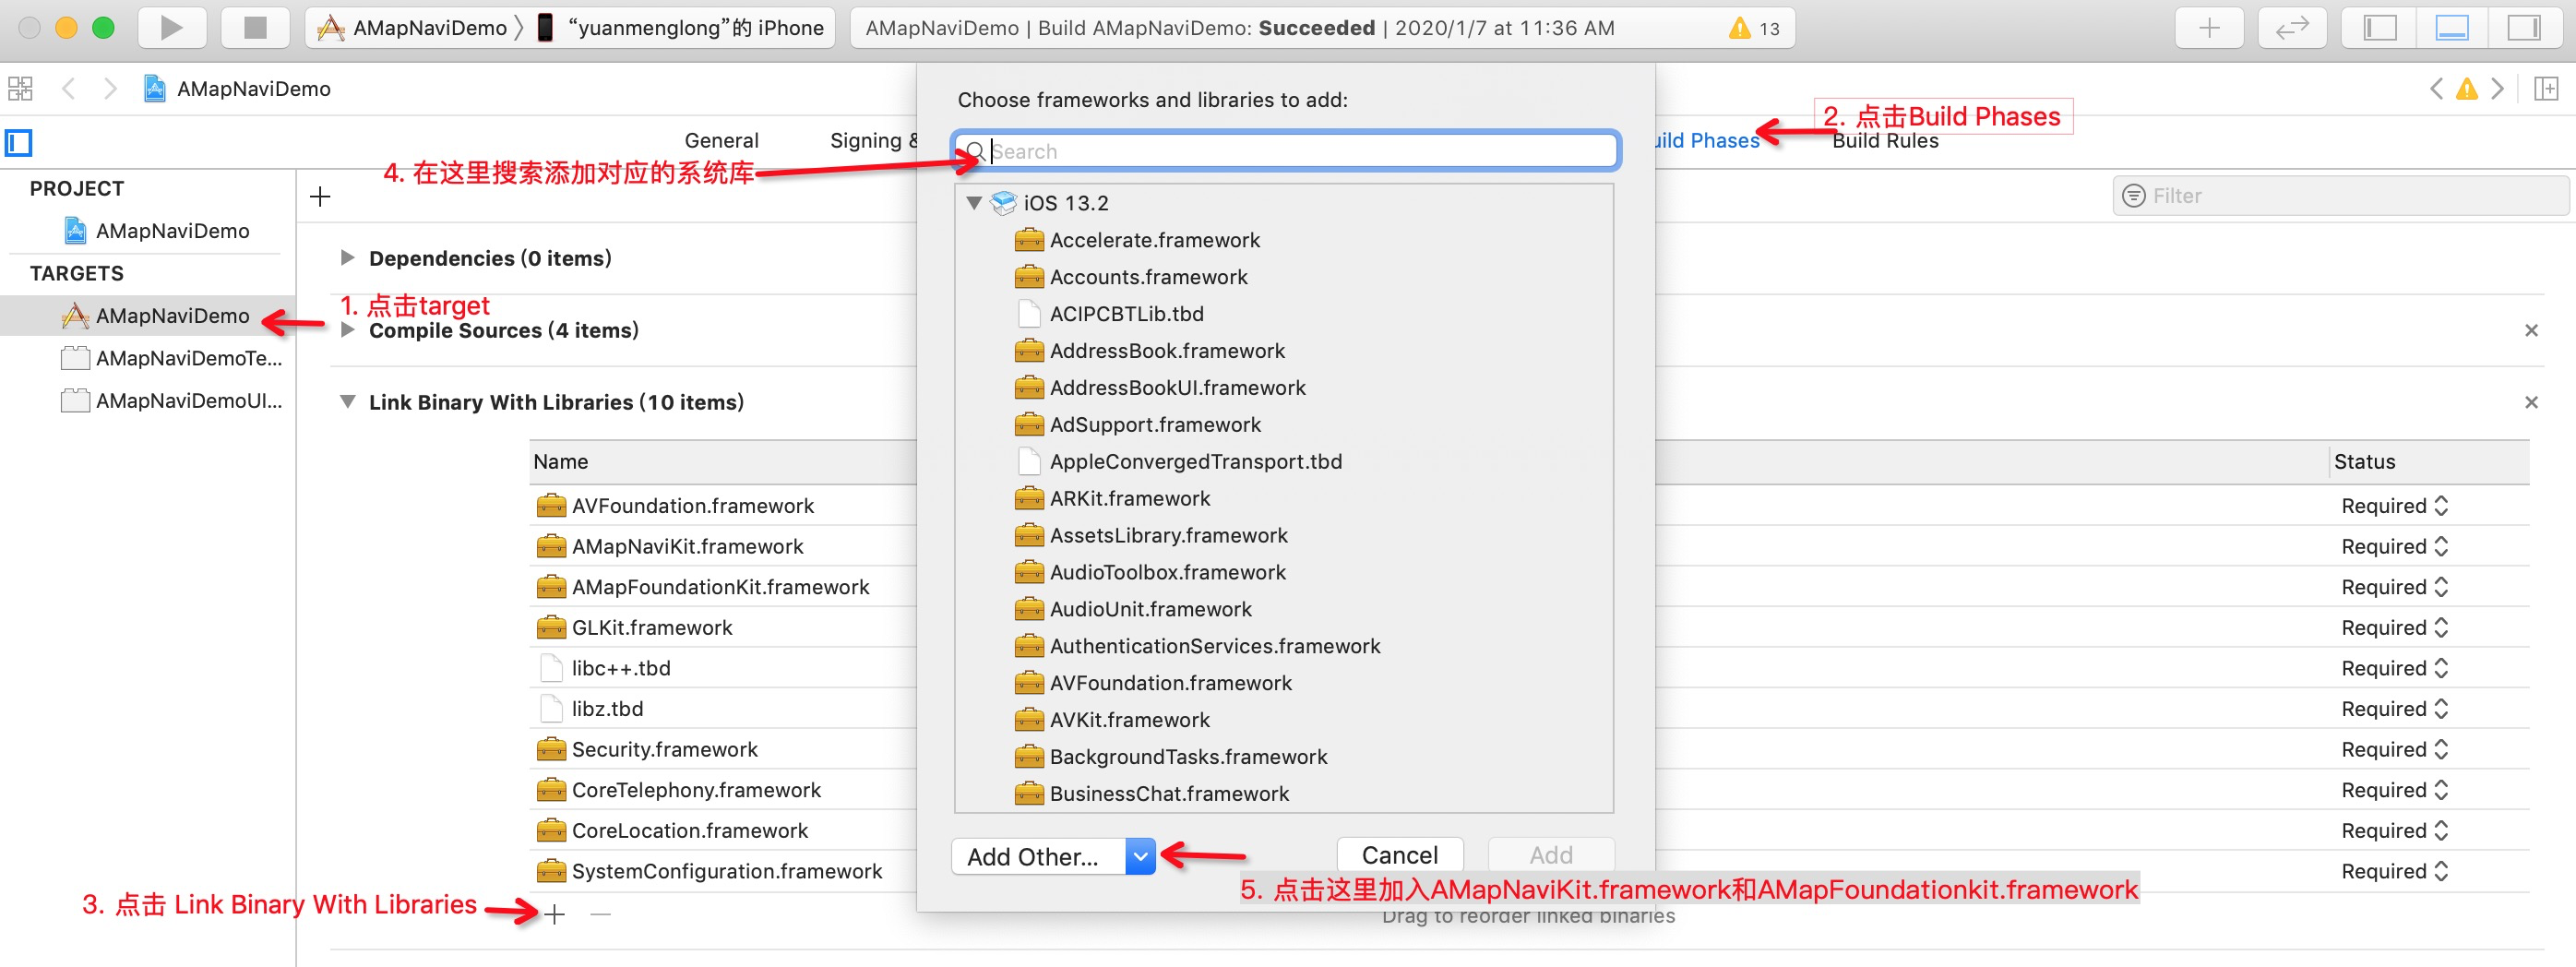Image resolution: width=2576 pixels, height=967 pixels.
Task: Cancel the frameworks chooser dialog
Action: tap(1400, 856)
